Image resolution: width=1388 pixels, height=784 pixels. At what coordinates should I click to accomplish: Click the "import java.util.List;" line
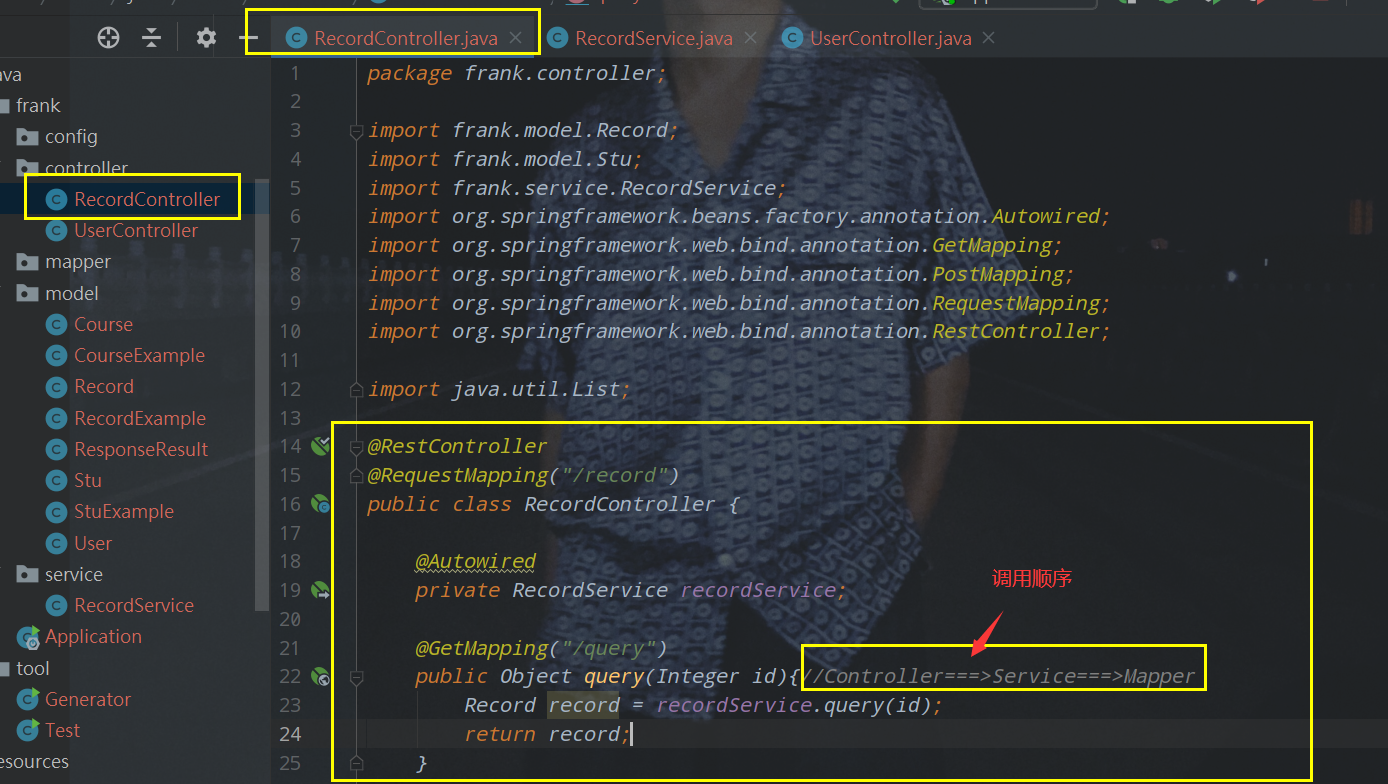click(499, 389)
